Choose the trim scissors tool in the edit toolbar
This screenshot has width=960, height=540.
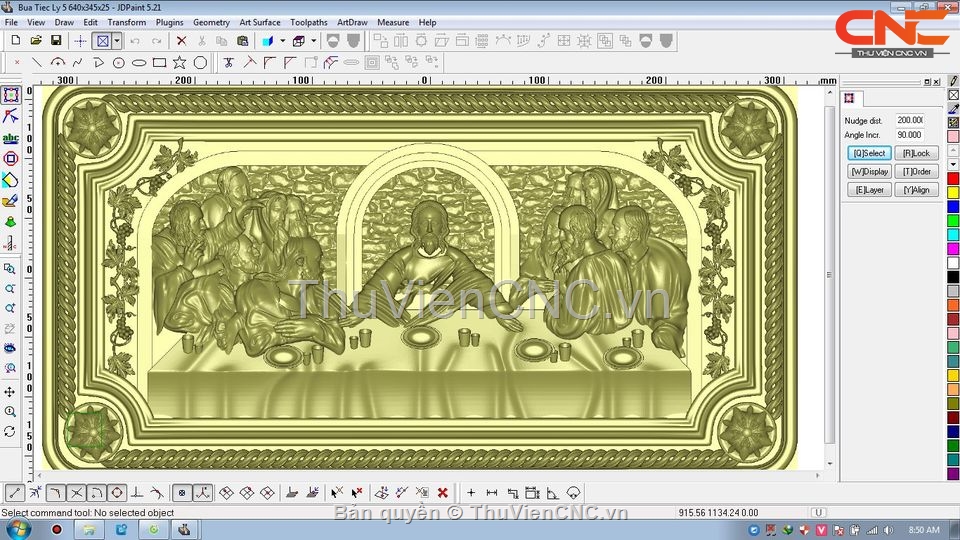pyautogui.click(x=228, y=62)
